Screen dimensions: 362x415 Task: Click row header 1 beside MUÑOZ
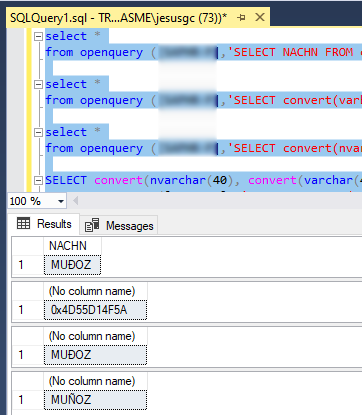click(x=28, y=400)
